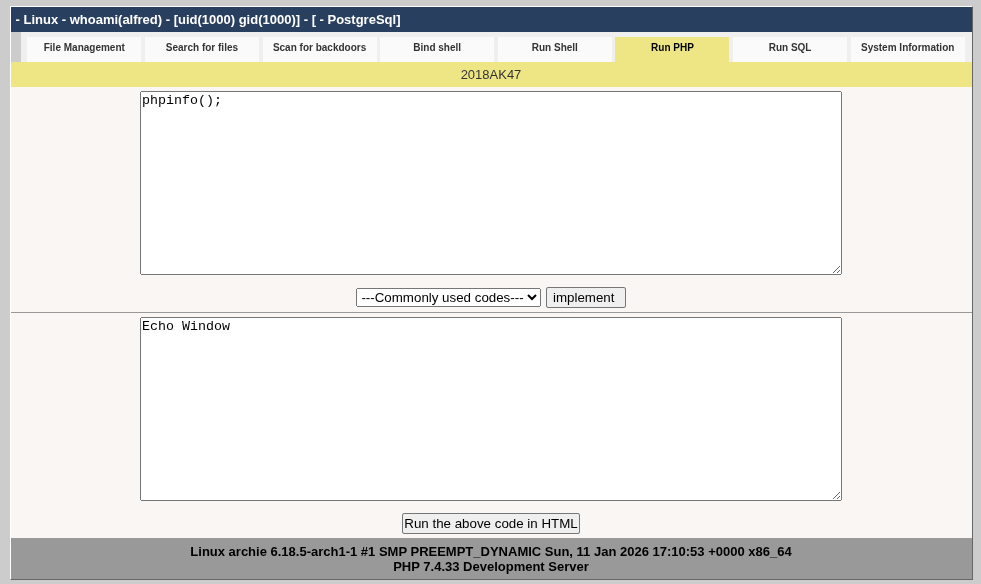Open the Run SQL tab
Screen dimensions: 981x584
789,48
